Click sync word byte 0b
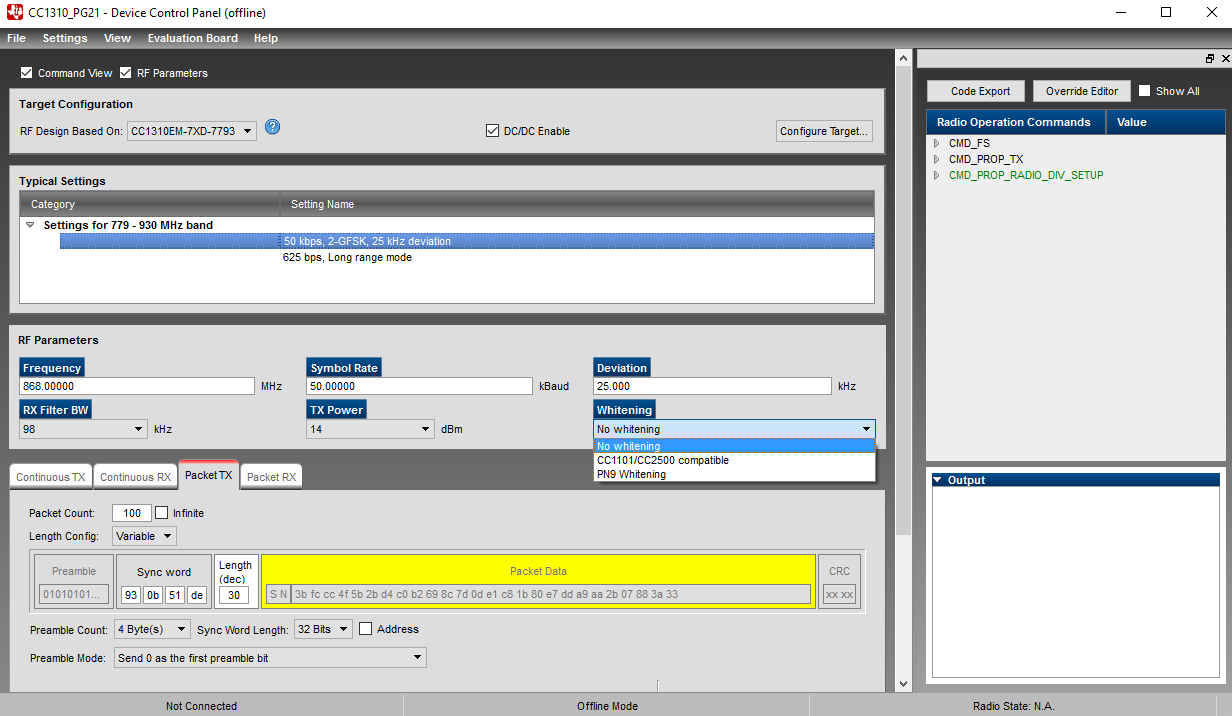The width and height of the screenshot is (1232, 716). click(x=152, y=595)
